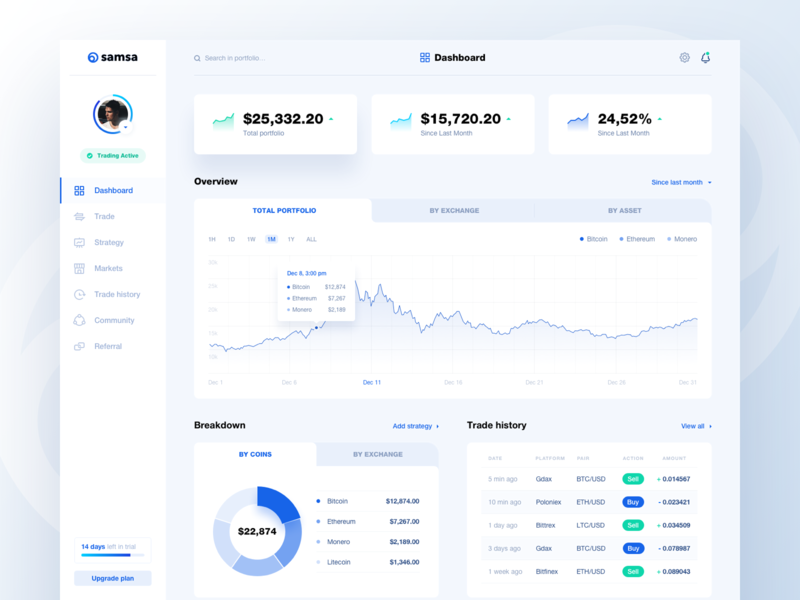800x600 pixels.
Task: Click the $22,874 donut center value
Action: click(257, 531)
